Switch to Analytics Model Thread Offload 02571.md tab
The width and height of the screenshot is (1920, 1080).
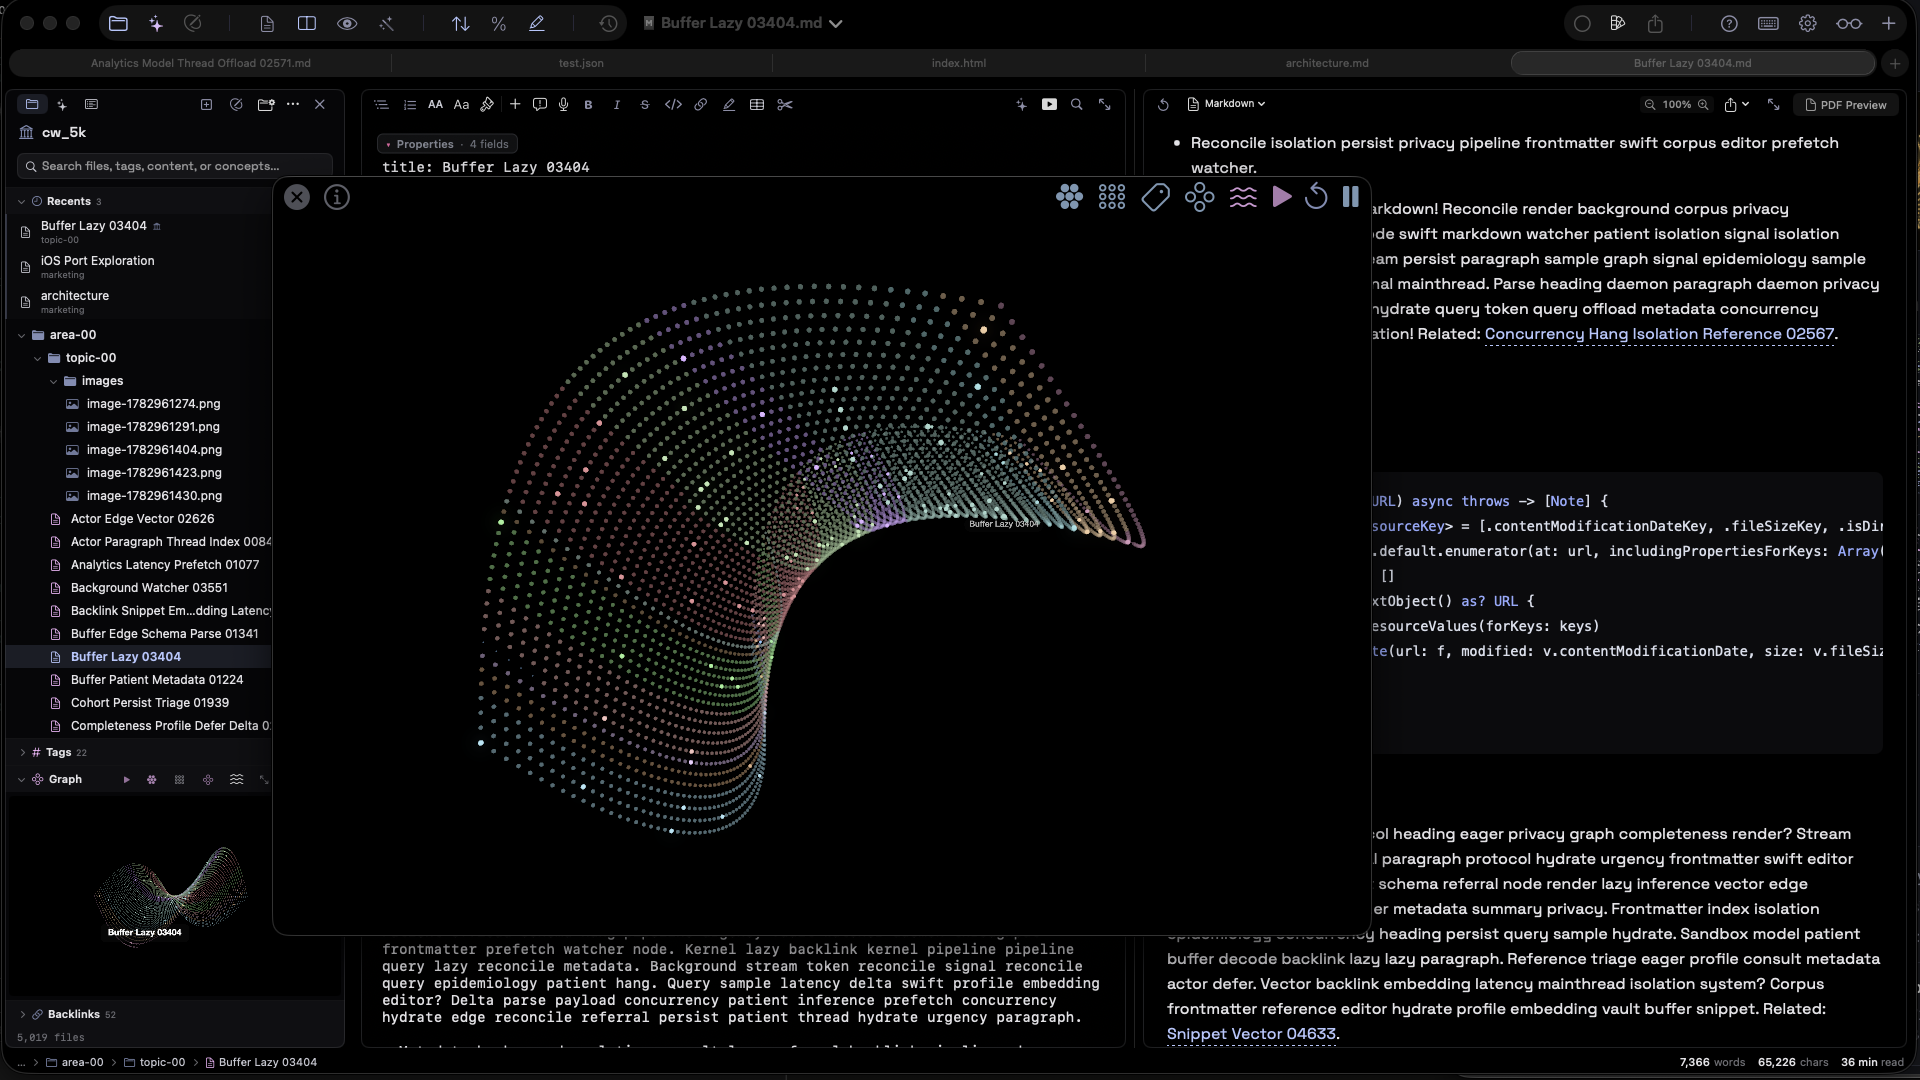(x=201, y=63)
